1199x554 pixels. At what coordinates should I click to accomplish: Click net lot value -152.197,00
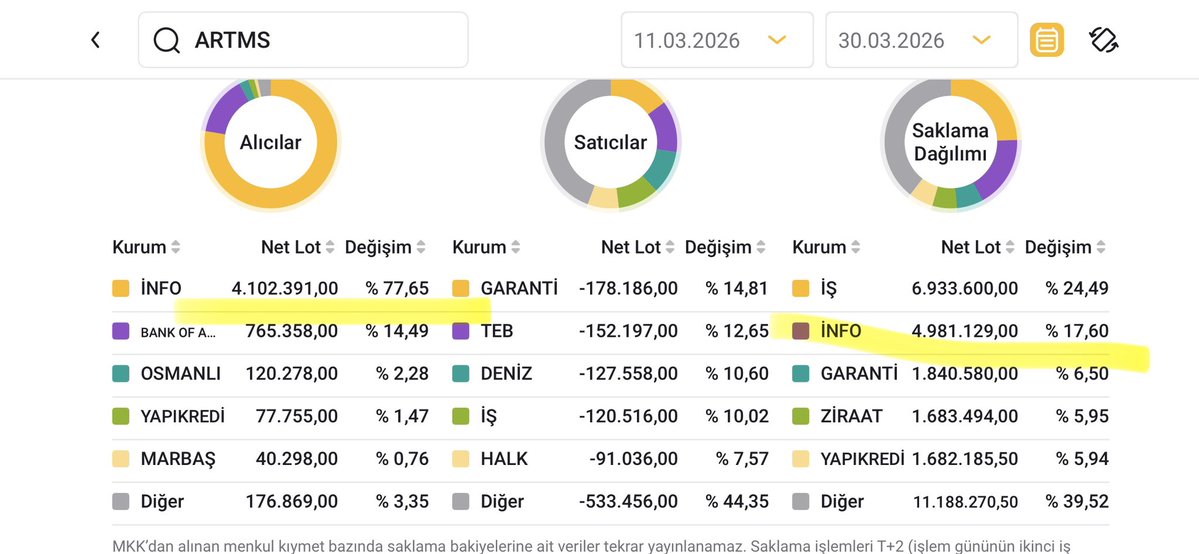pos(629,331)
